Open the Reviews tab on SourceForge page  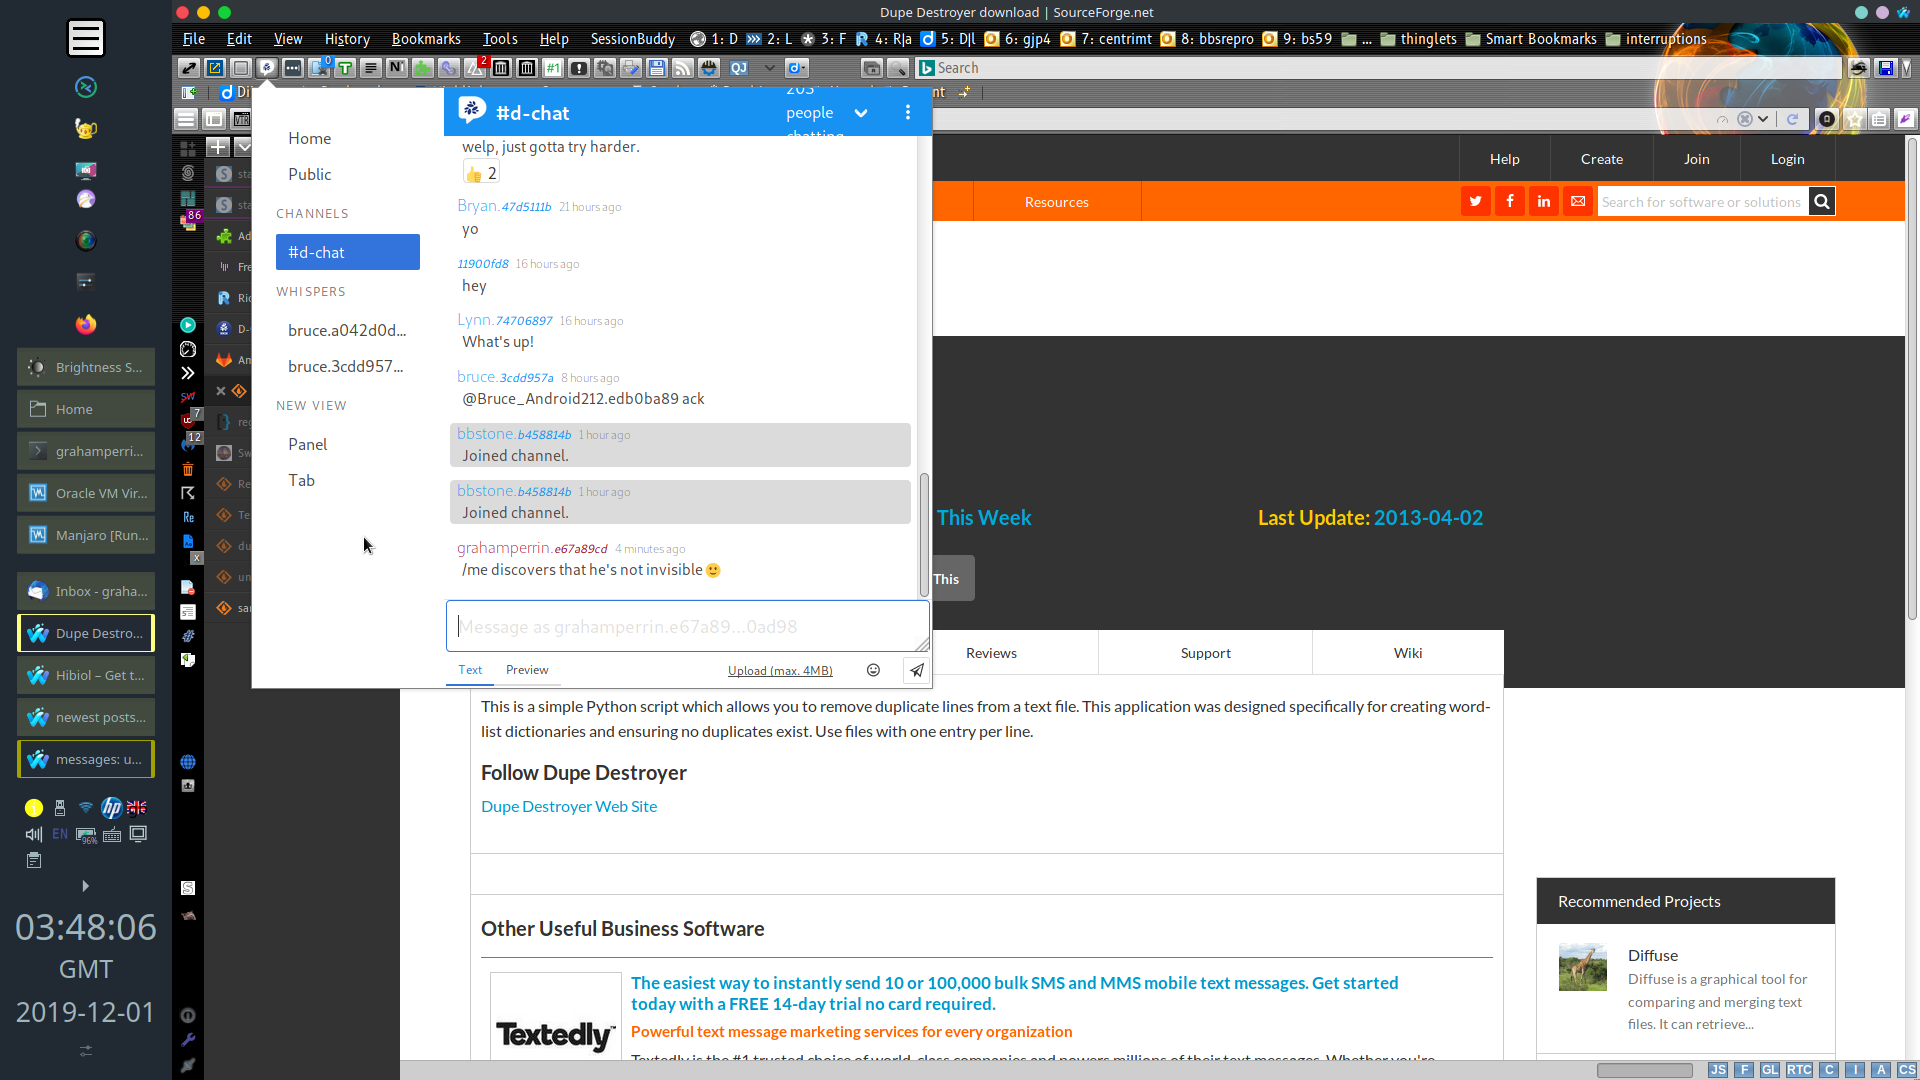click(991, 653)
